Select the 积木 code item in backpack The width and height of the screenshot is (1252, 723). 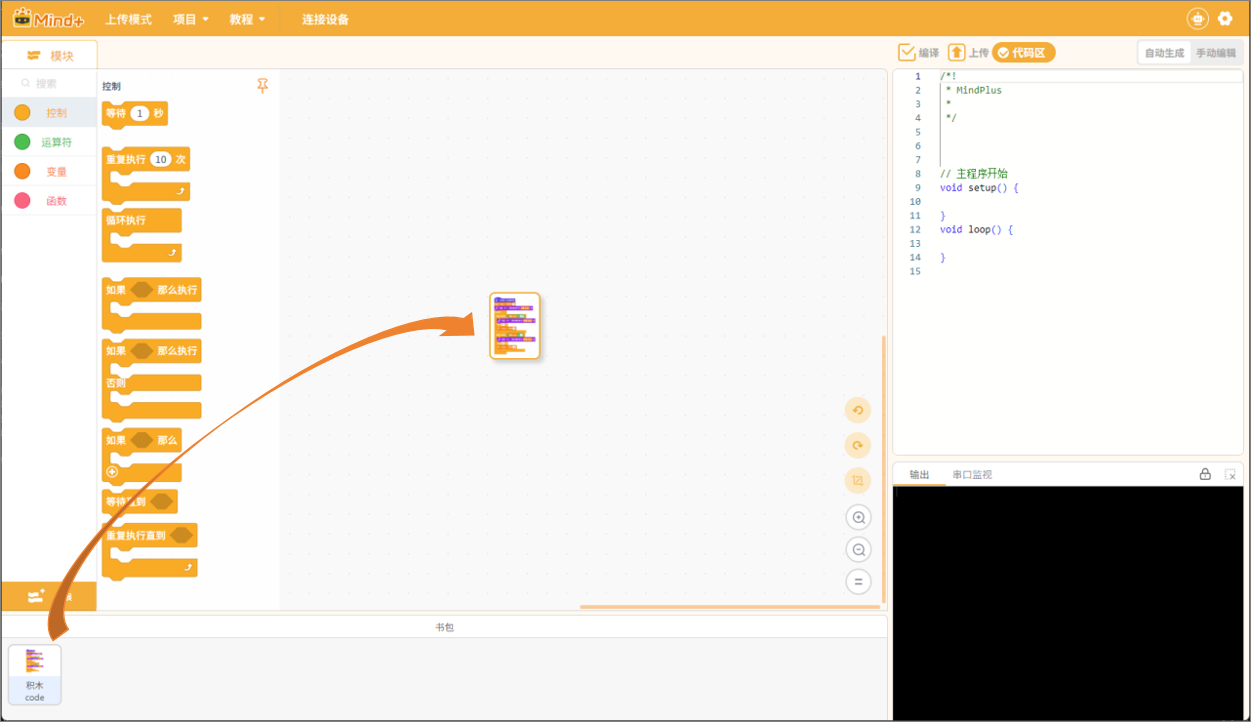(x=35, y=674)
